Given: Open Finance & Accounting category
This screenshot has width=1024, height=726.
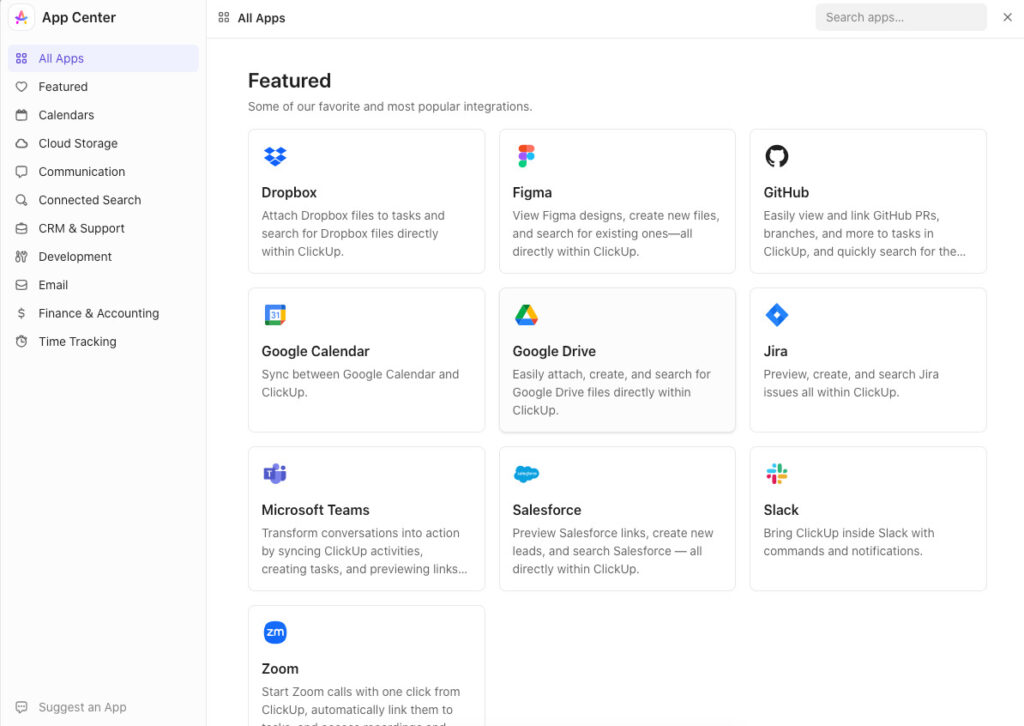Looking at the screenshot, I should click(103, 313).
